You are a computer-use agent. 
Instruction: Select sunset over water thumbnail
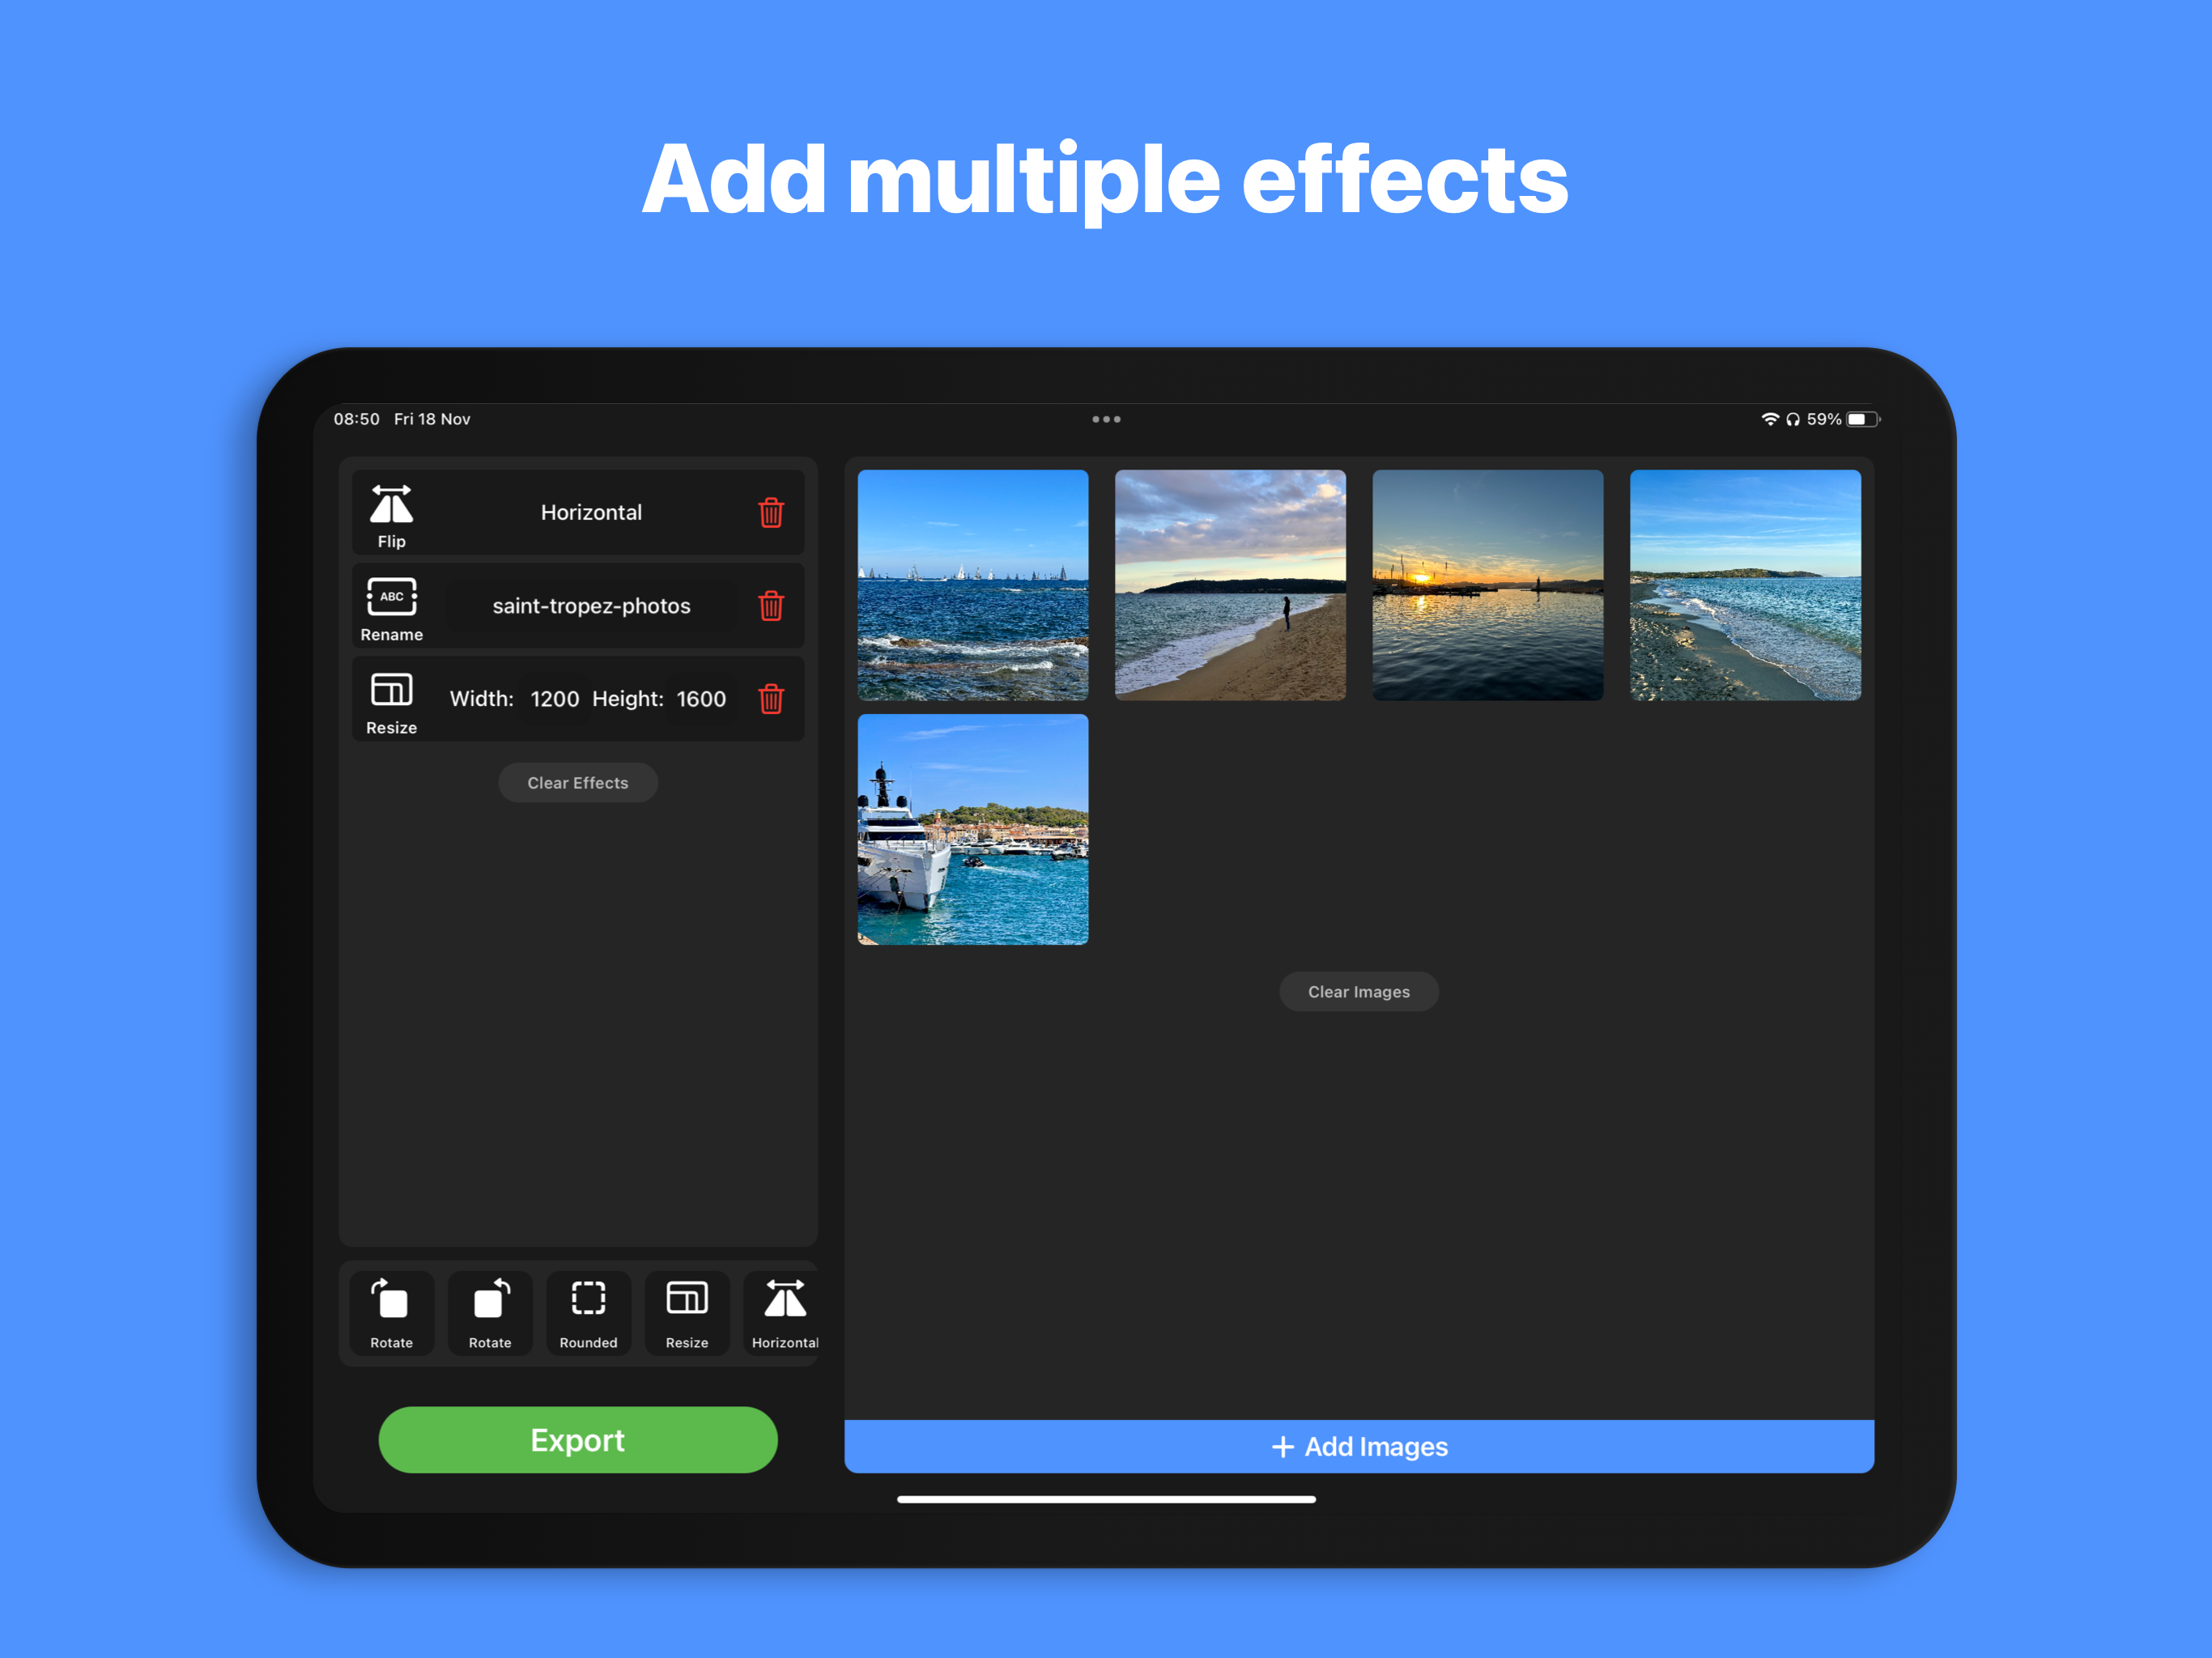click(x=1488, y=585)
